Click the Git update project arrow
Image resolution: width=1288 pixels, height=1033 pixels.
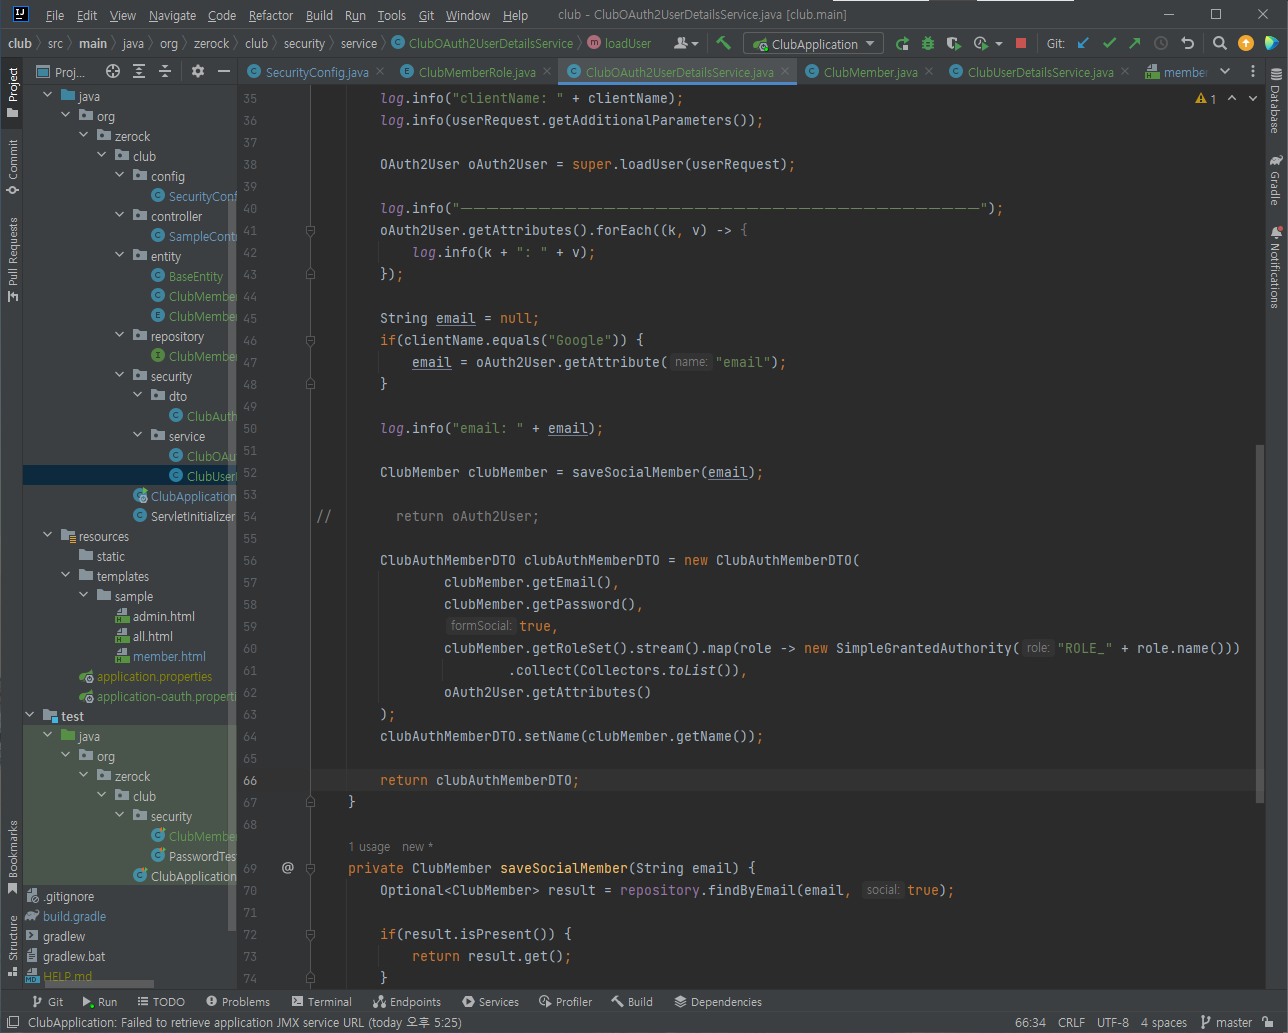pyautogui.click(x=1084, y=43)
